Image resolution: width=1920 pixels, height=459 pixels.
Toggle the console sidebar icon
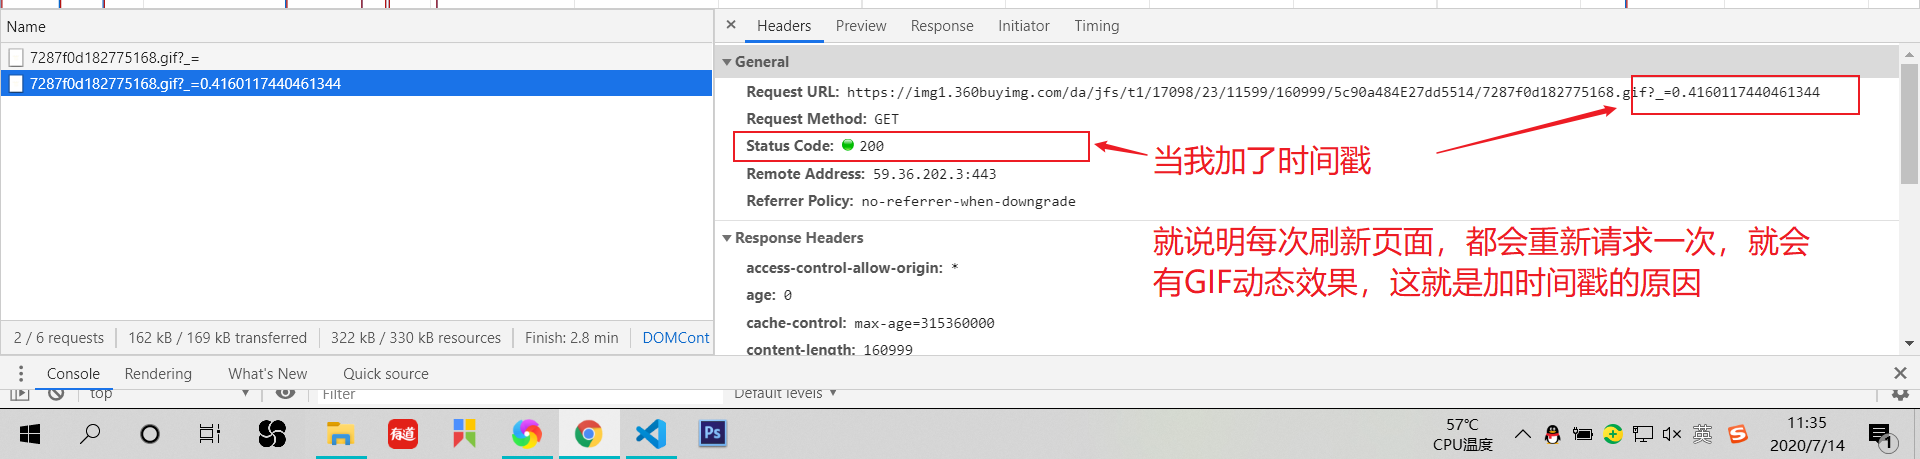pyautogui.click(x=19, y=394)
